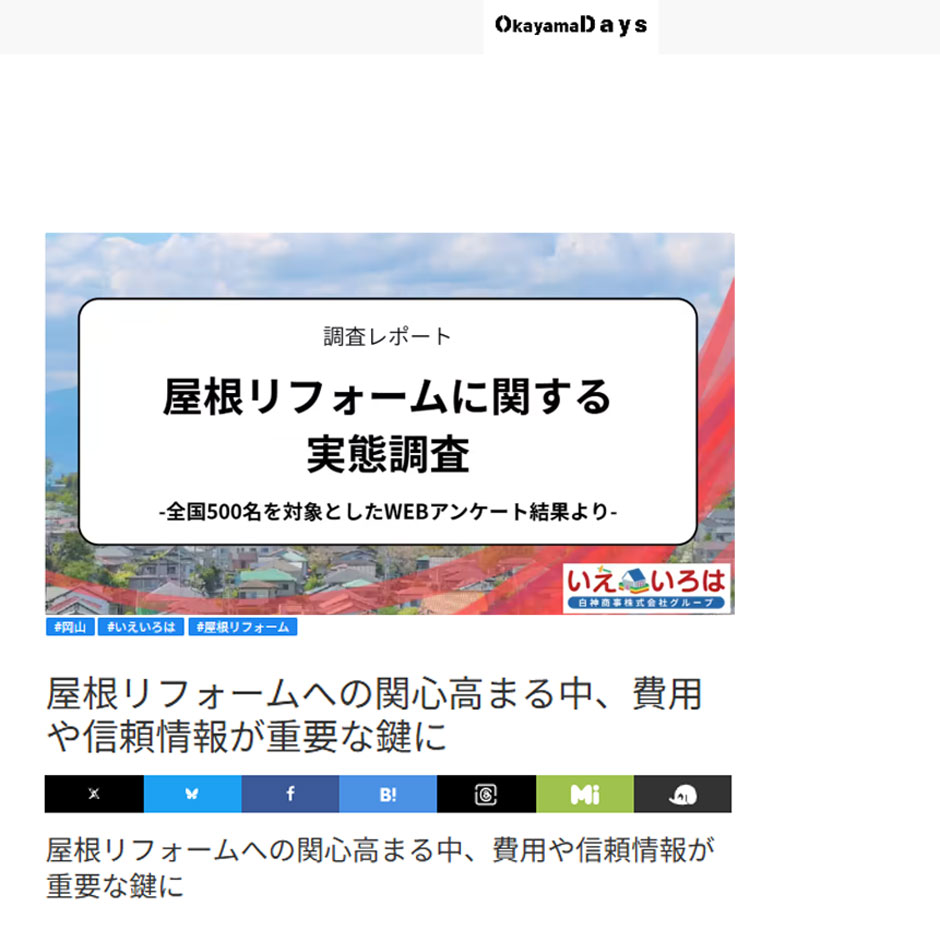Screen dimensions: 940x930
Task: Share the article on X
Action: (x=93, y=794)
